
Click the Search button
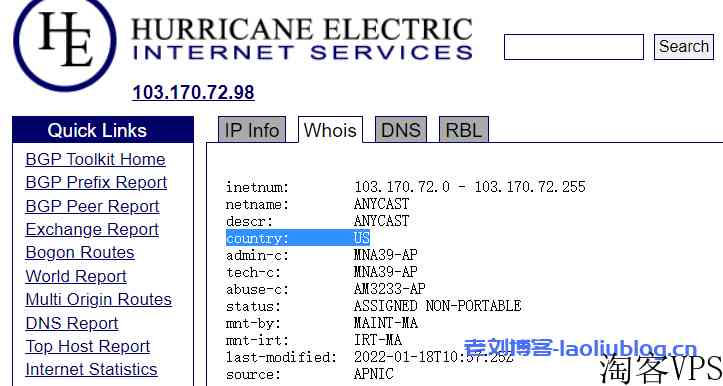pyautogui.click(x=683, y=47)
